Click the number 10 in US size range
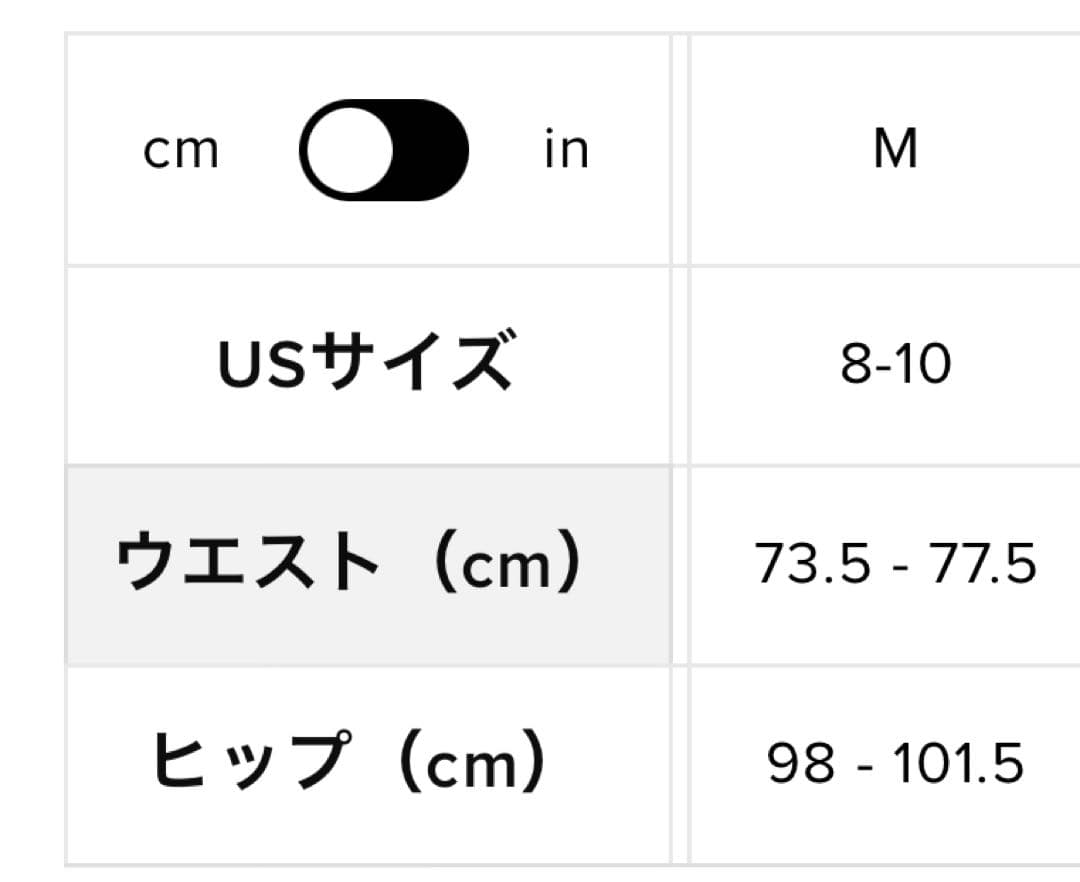 (928, 365)
